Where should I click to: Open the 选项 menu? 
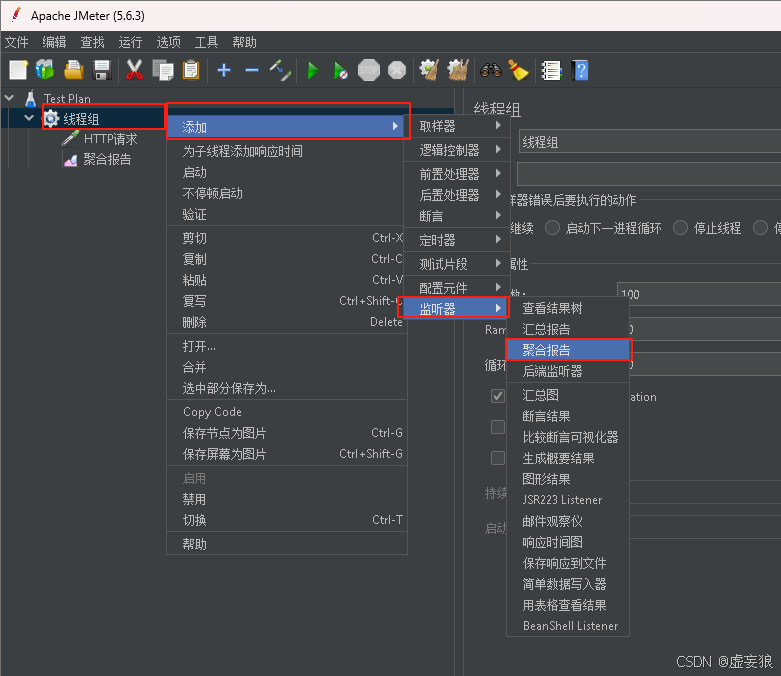click(x=168, y=42)
